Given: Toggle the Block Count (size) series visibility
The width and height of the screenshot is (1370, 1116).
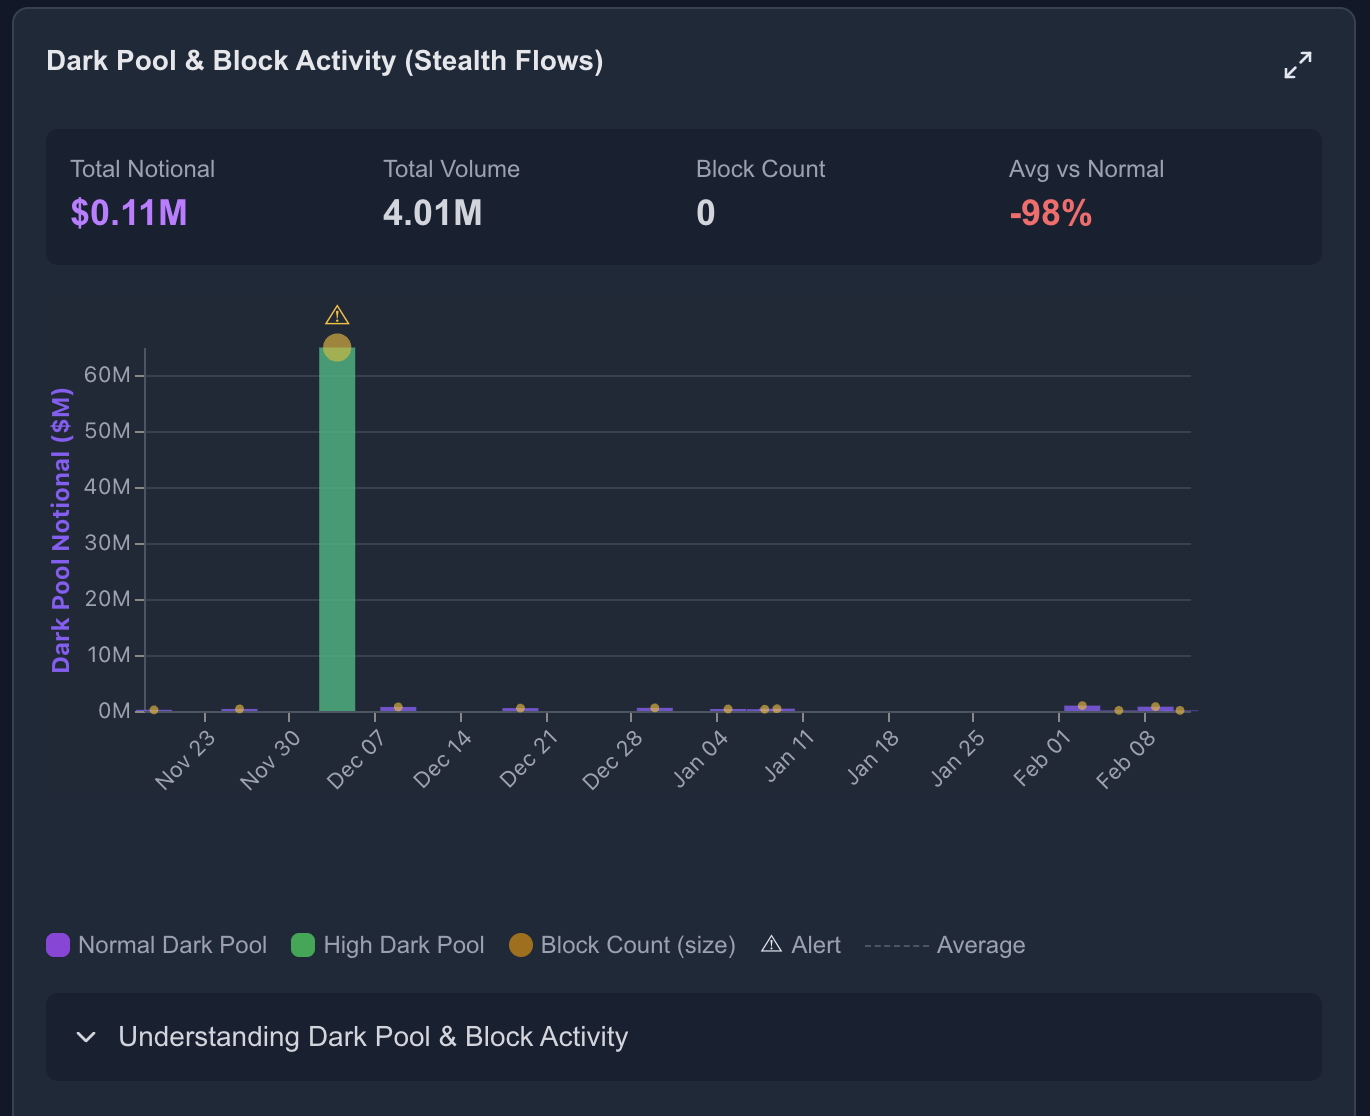Looking at the screenshot, I should [622, 944].
